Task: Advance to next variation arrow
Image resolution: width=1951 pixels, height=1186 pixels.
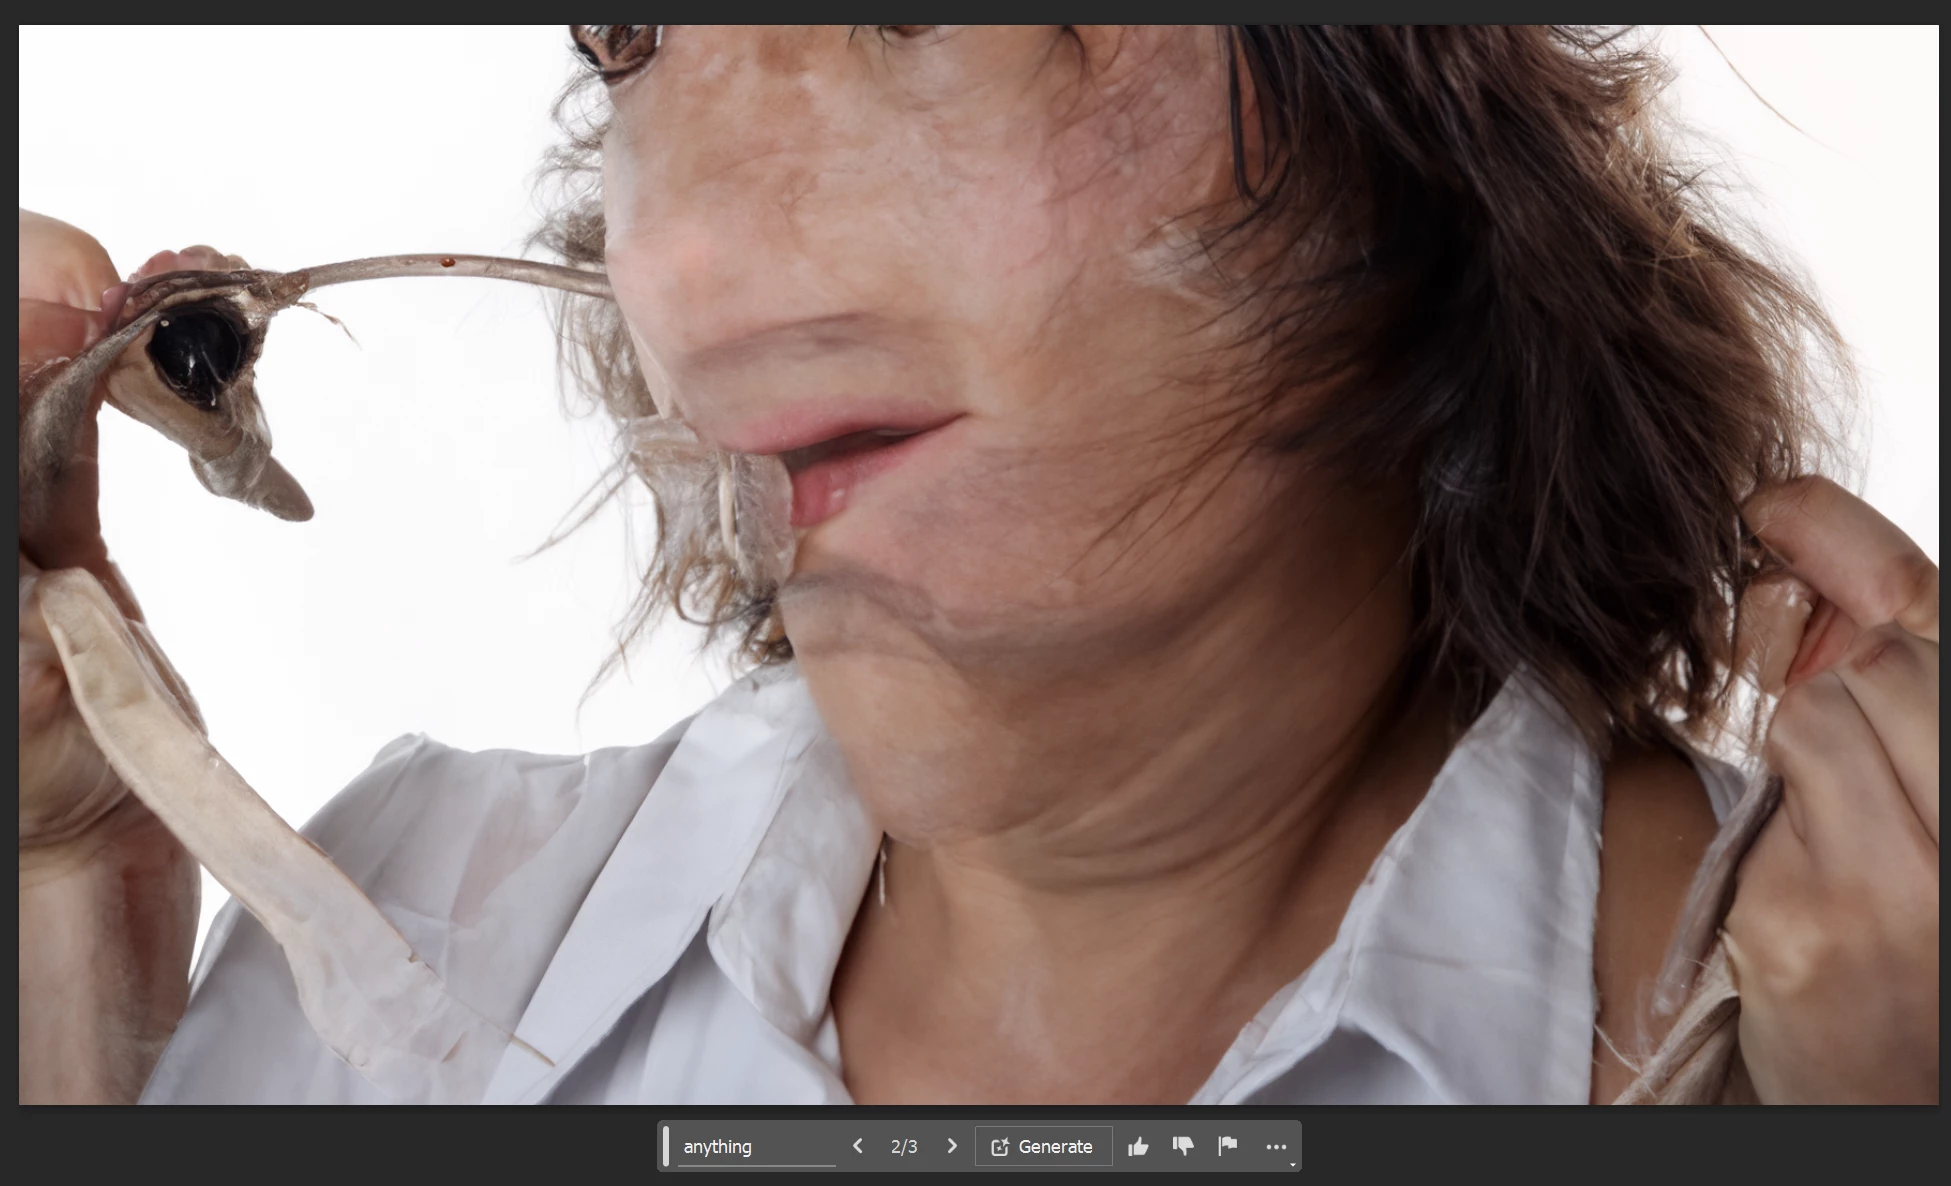Action: point(952,1146)
